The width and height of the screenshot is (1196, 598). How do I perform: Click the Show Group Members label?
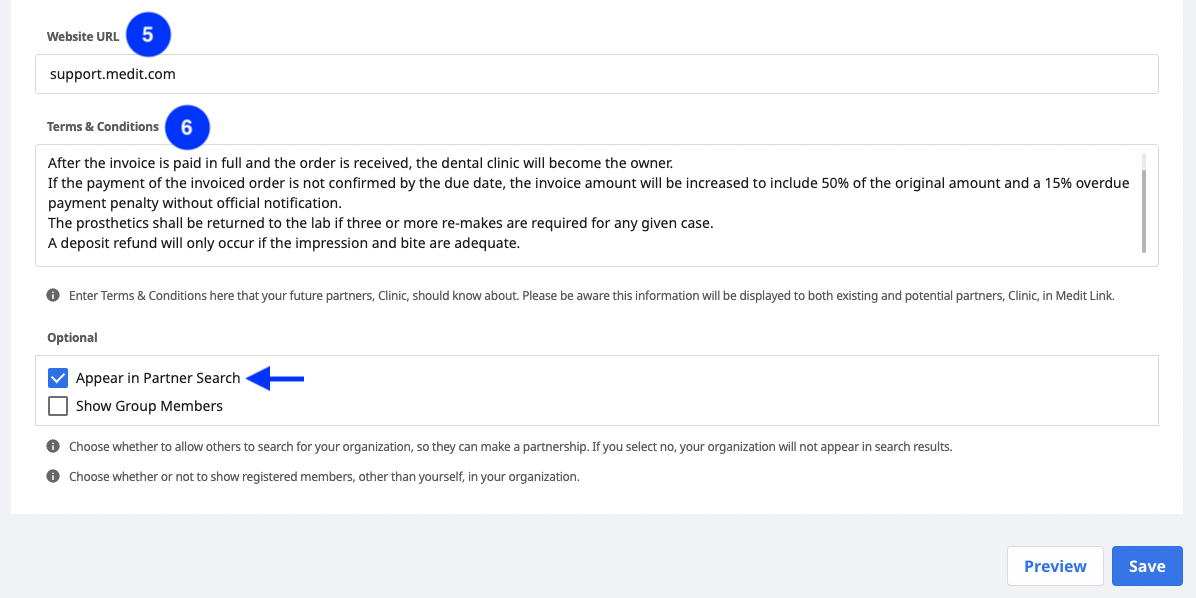pos(150,406)
